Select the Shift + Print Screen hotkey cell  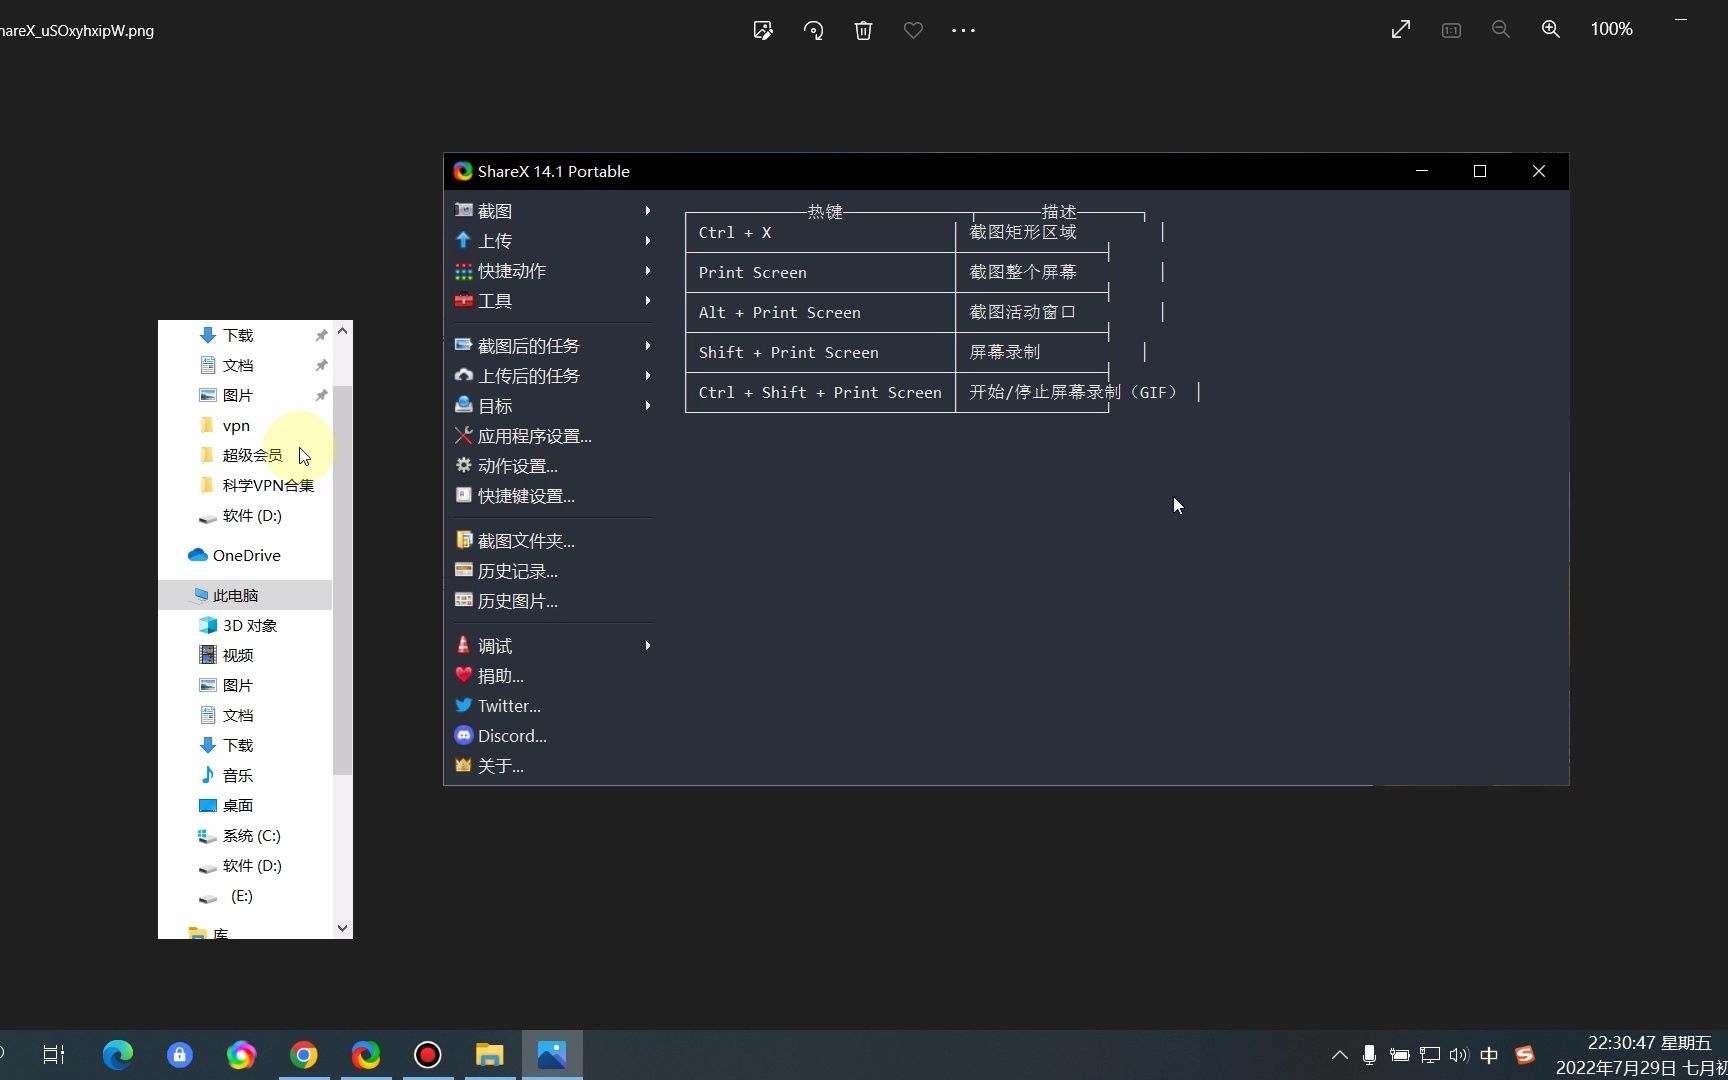(x=820, y=352)
